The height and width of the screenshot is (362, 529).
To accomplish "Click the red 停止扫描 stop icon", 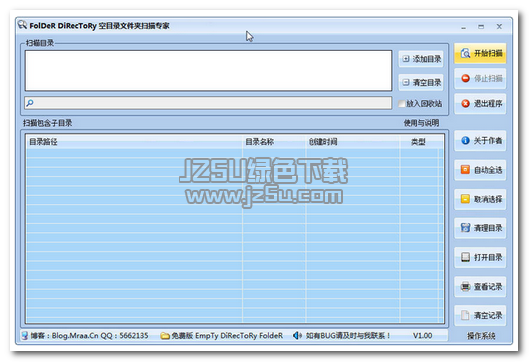I will pos(466,78).
